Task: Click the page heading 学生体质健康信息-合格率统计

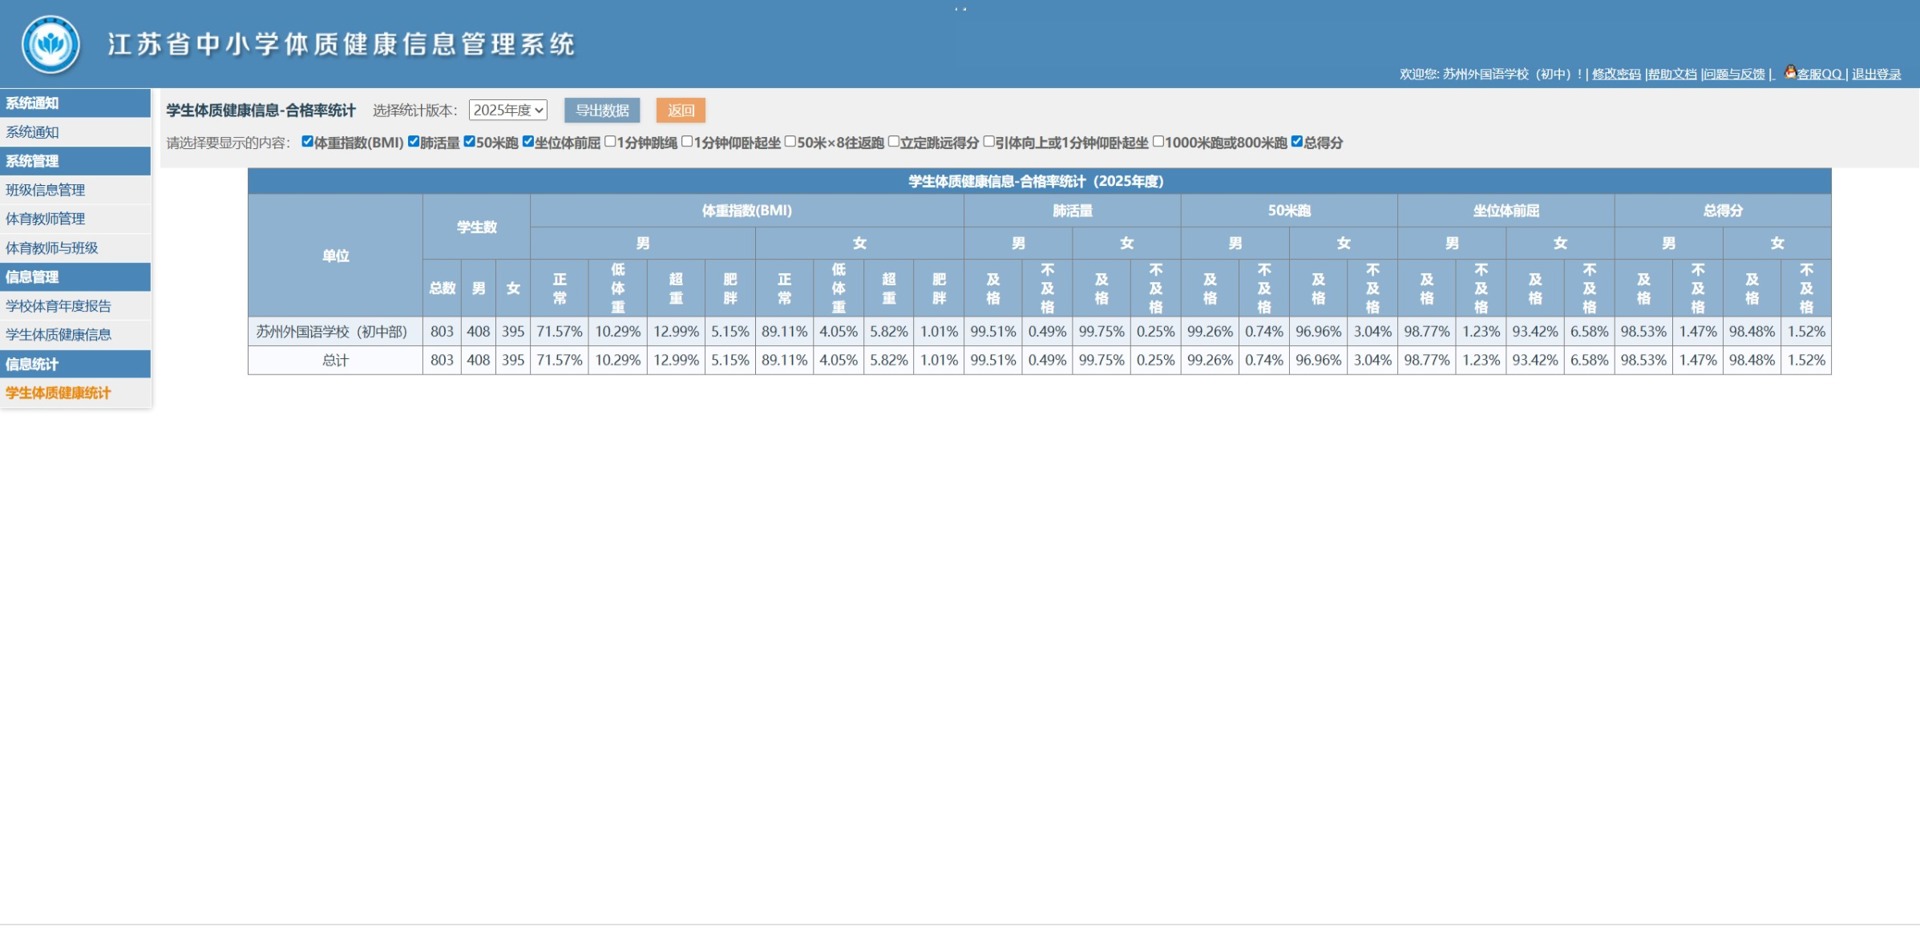Action: [261, 110]
